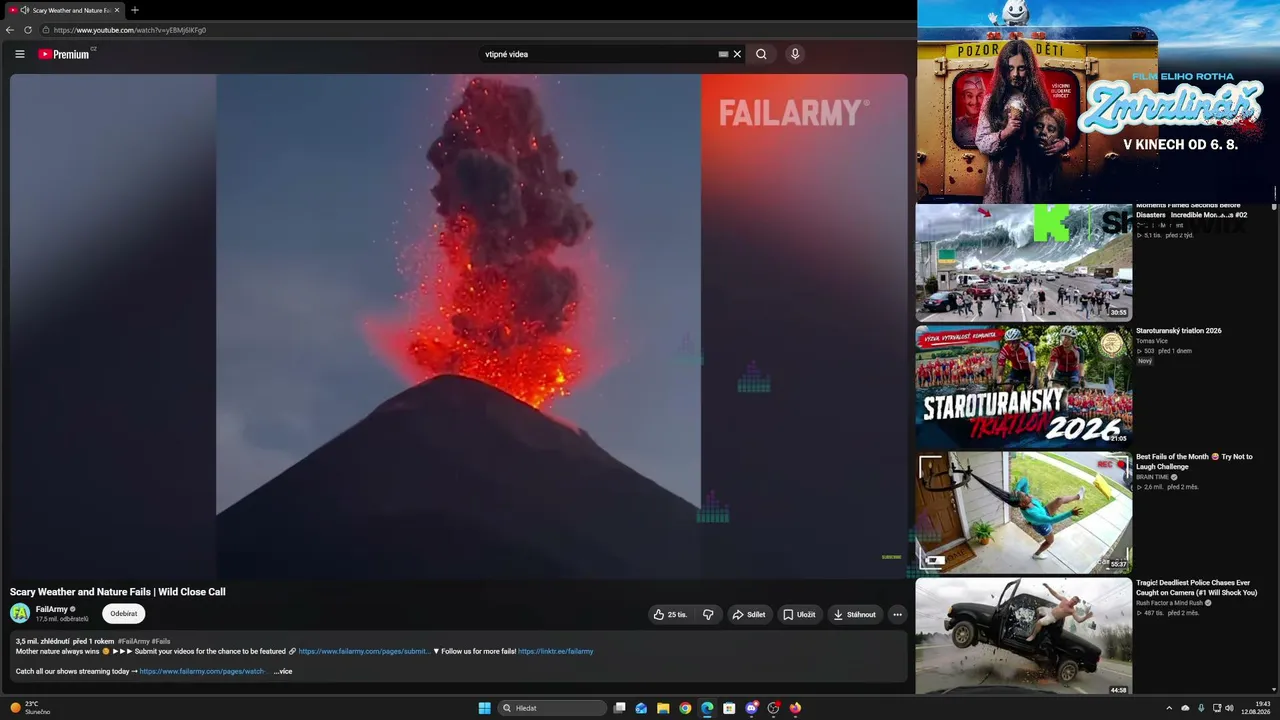Close the Scary Weather browser tab

(117, 10)
